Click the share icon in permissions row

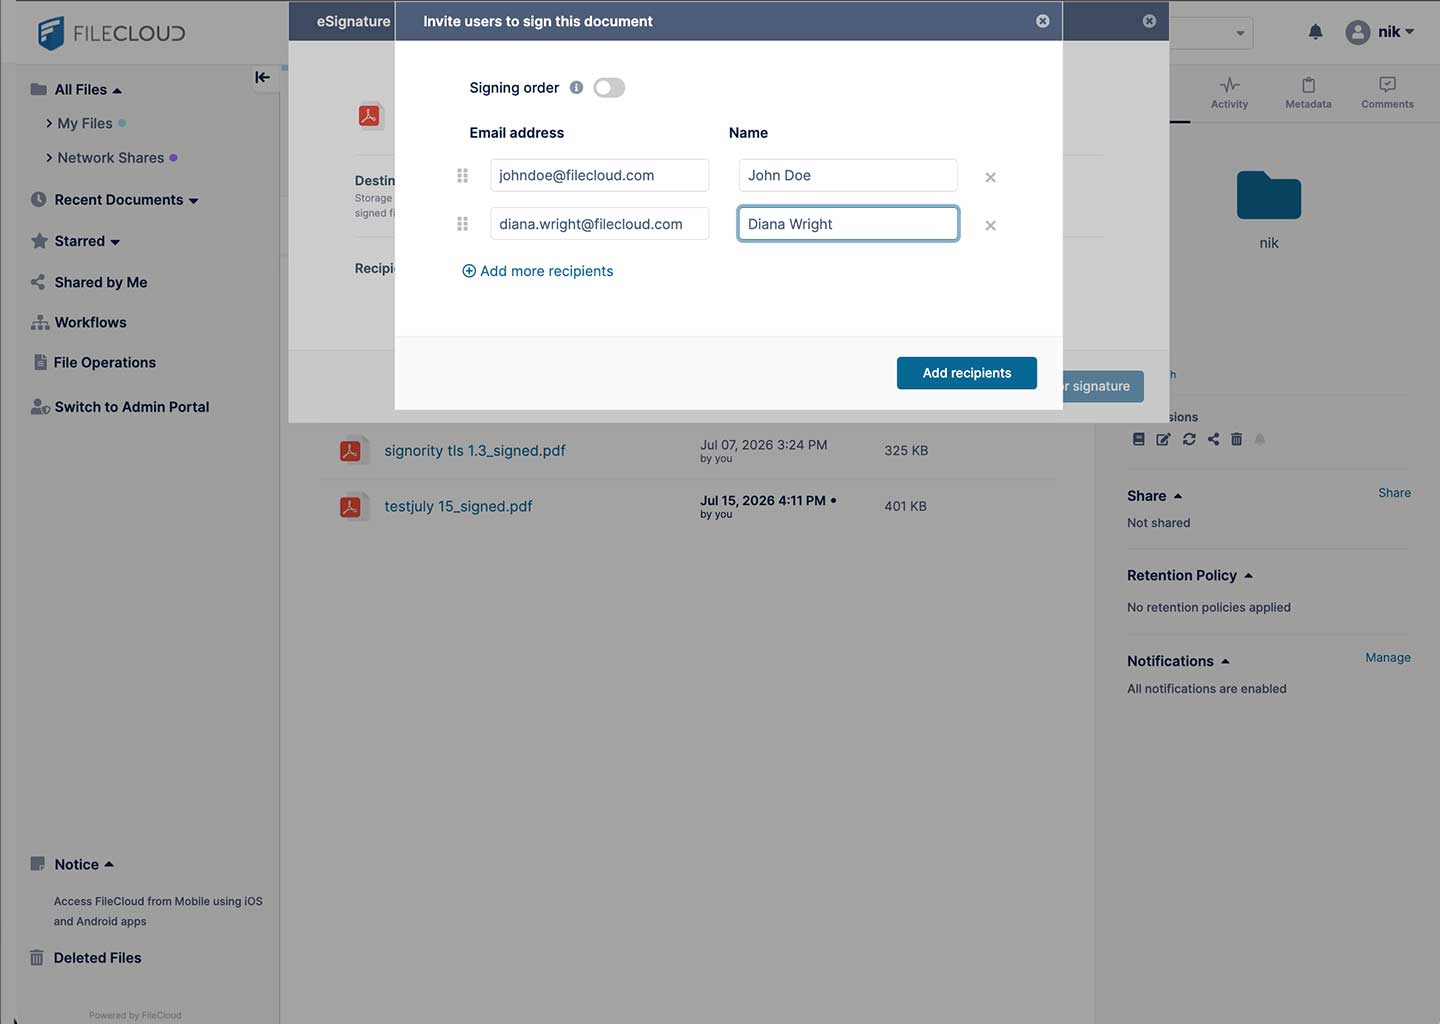tap(1213, 439)
